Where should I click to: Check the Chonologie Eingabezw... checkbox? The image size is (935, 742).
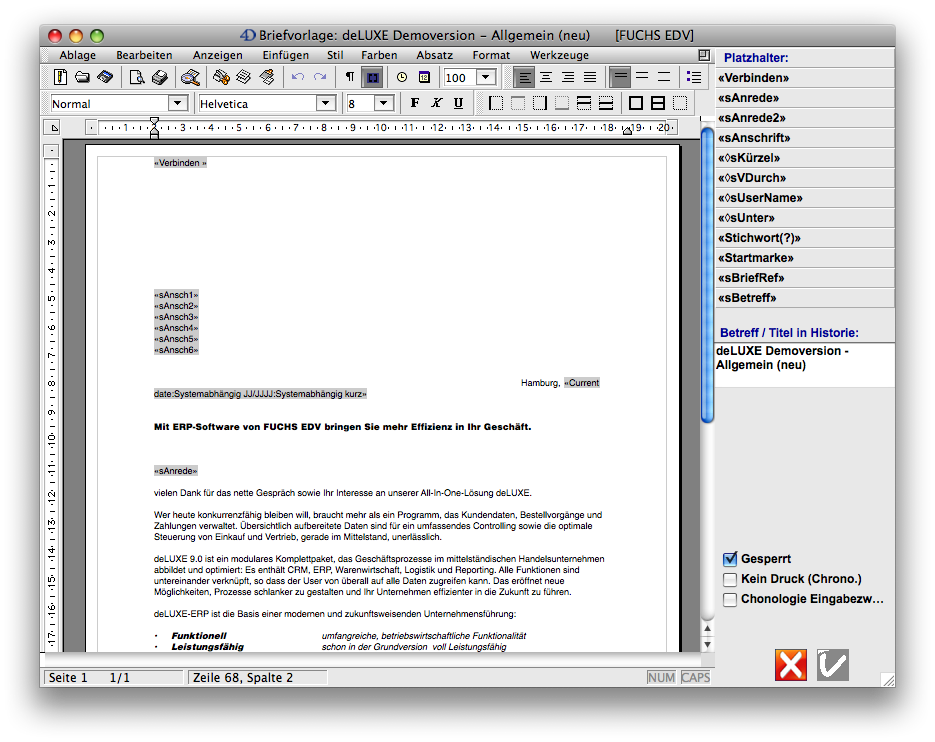[730, 600]
